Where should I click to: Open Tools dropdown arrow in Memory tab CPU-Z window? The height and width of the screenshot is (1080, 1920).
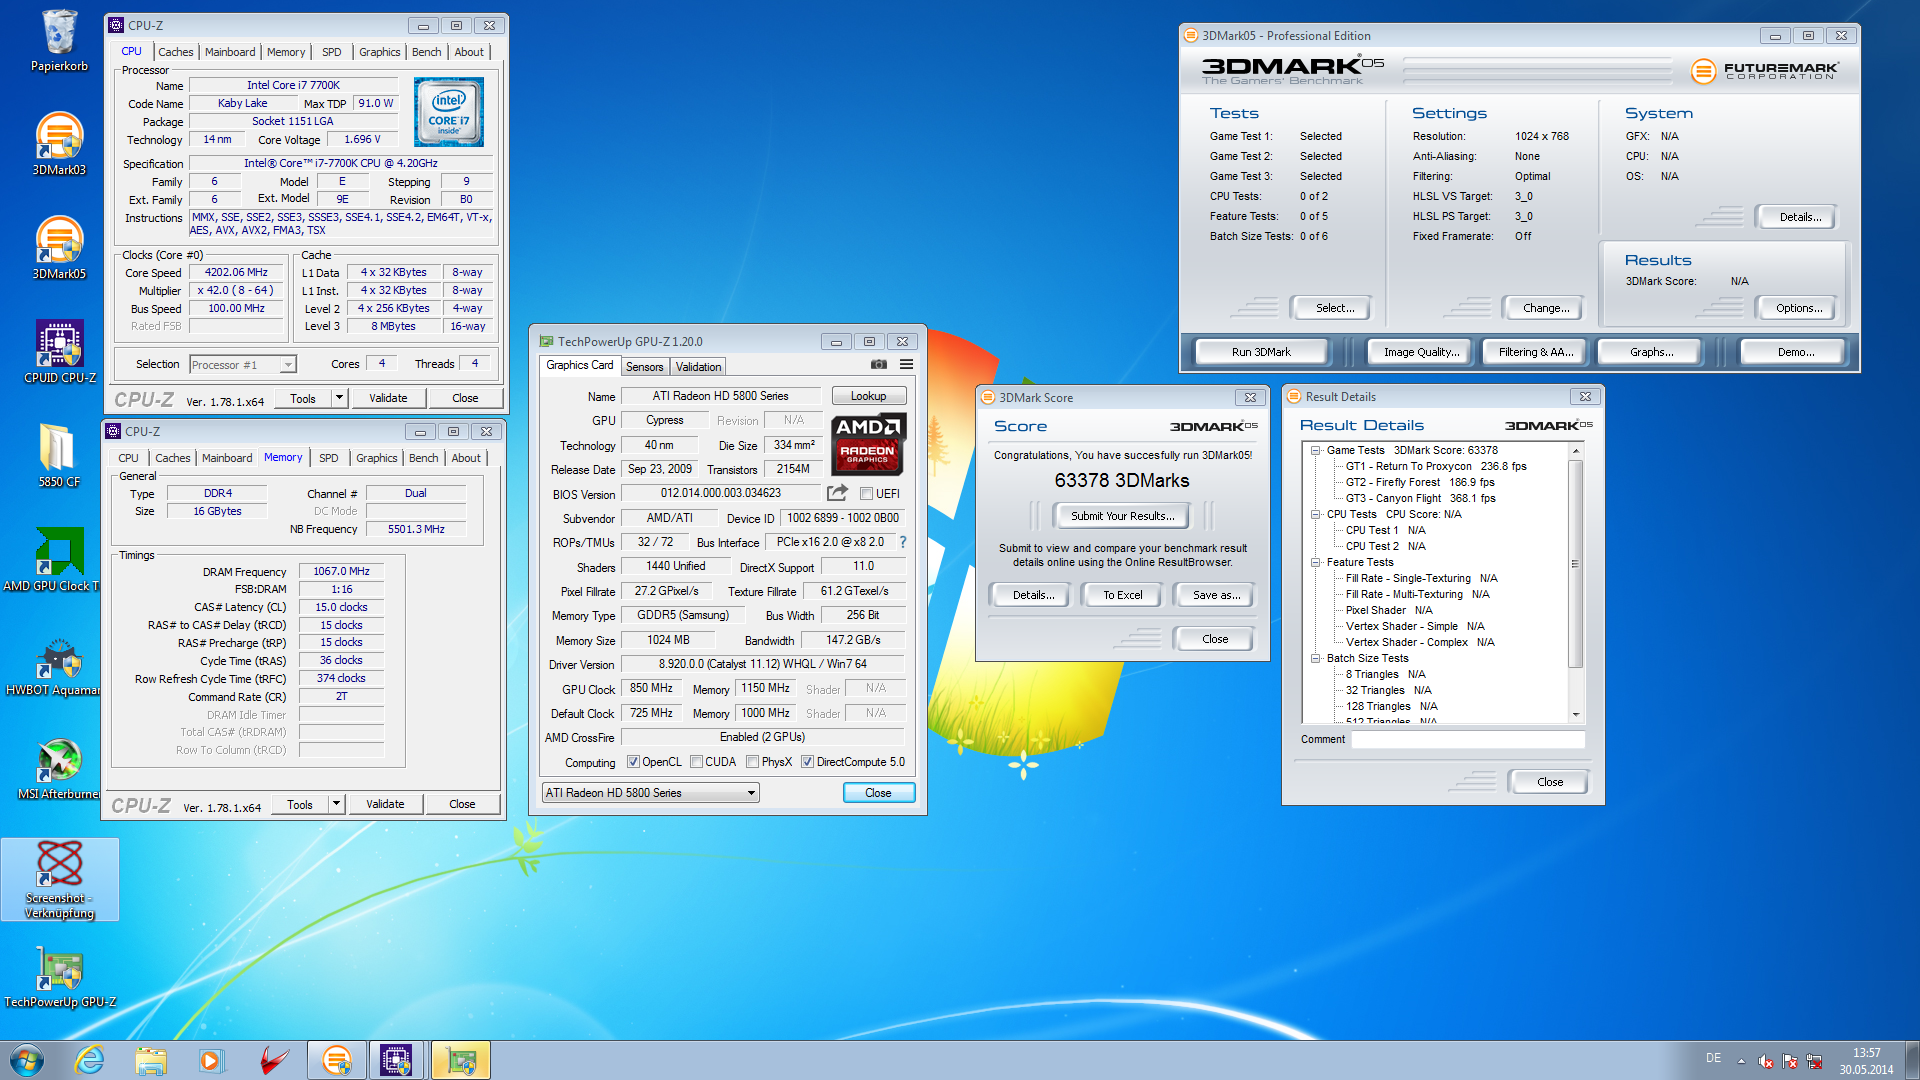(336, 804)
